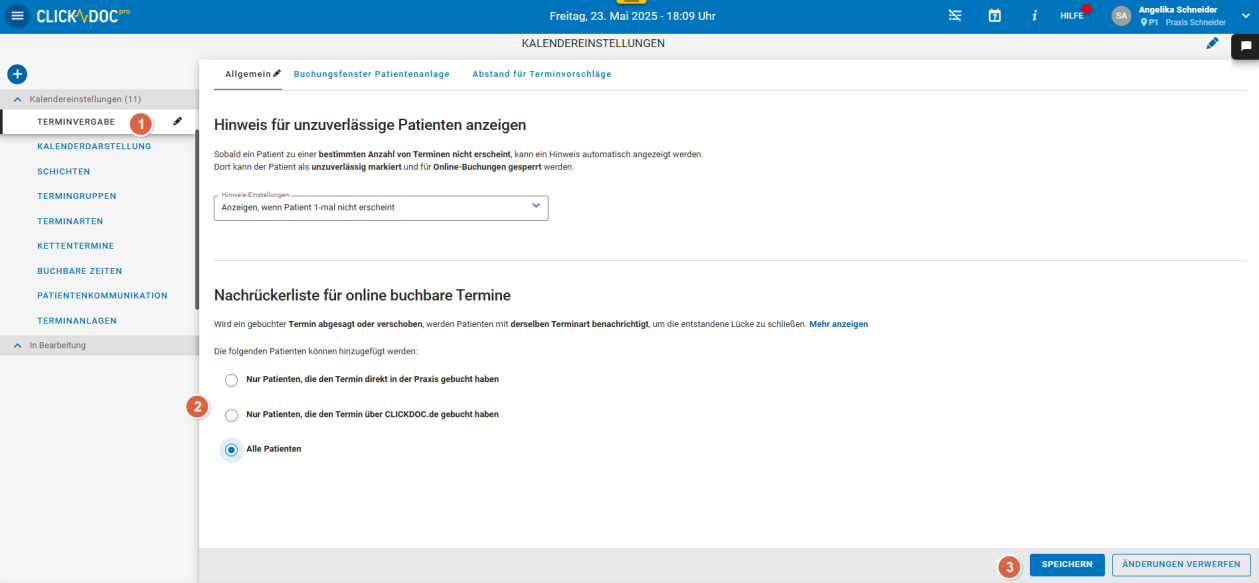1259x583 pixels.
Task: Click the info 'i' icon
Action: point(1034,16)
